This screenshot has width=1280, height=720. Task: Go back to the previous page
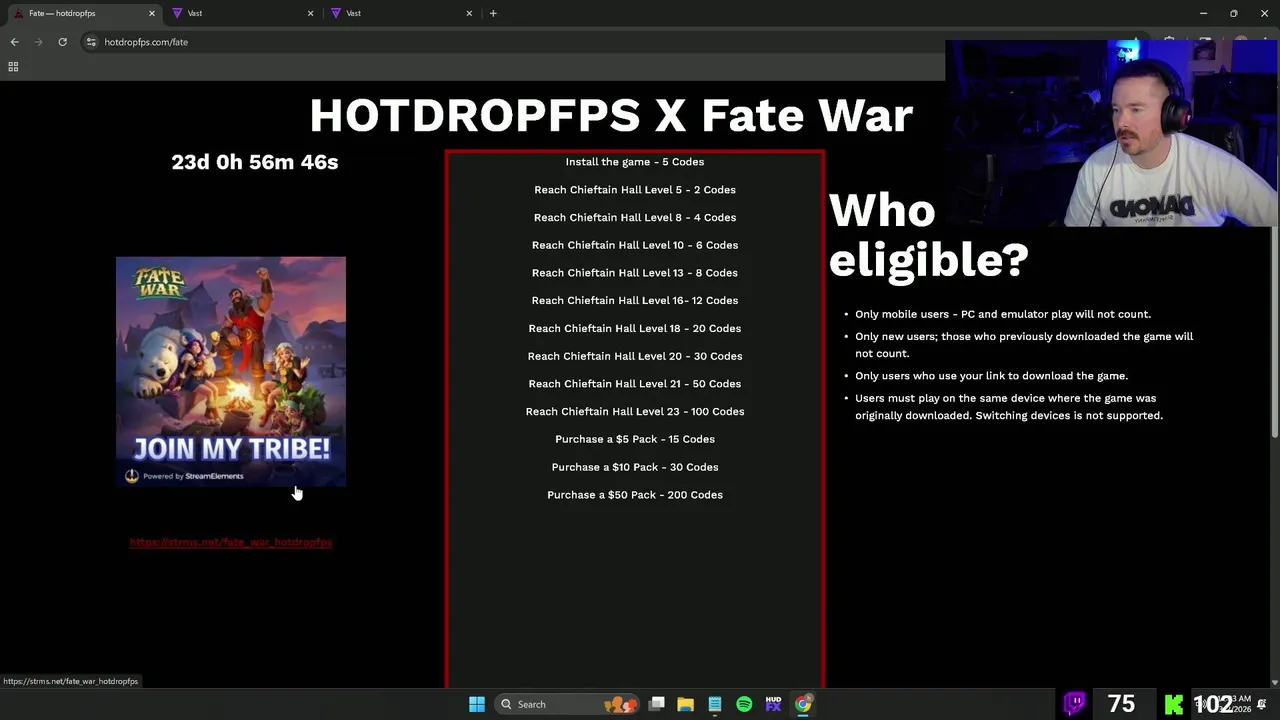click(14, 42)
